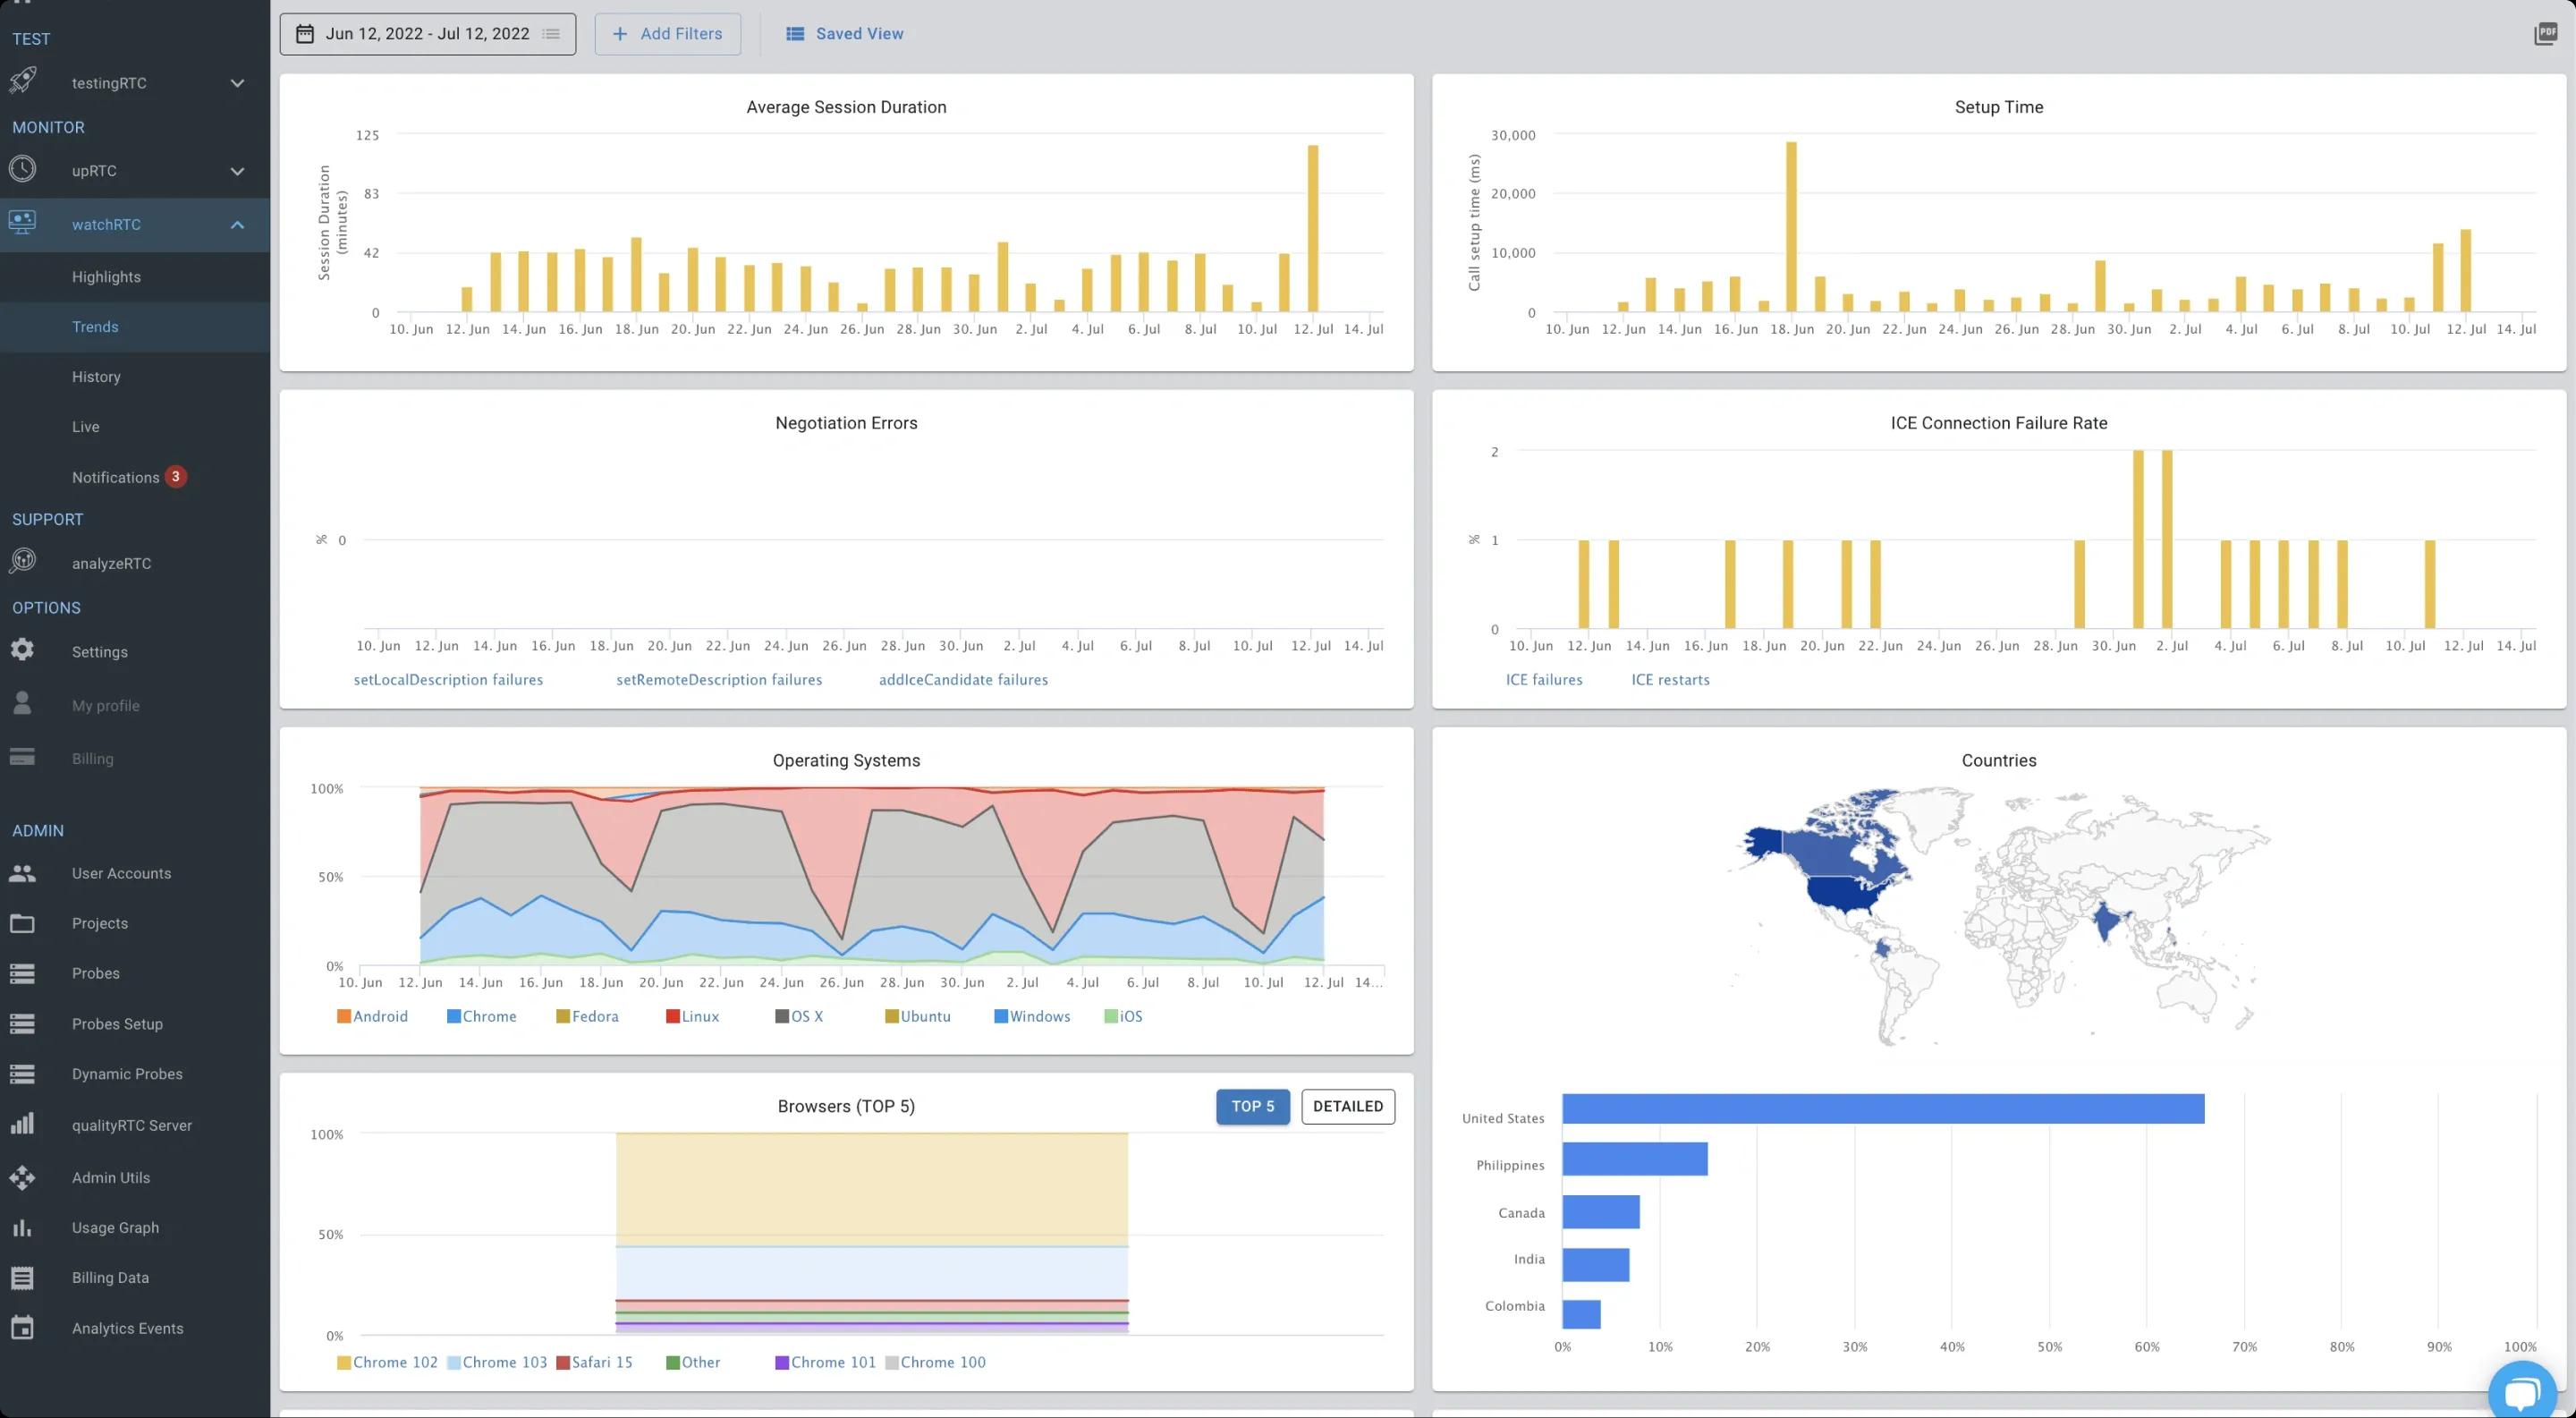This screenshot has height=1418, width=2576.
Task: Click the Add Filters button
Action: click(667, 34)
